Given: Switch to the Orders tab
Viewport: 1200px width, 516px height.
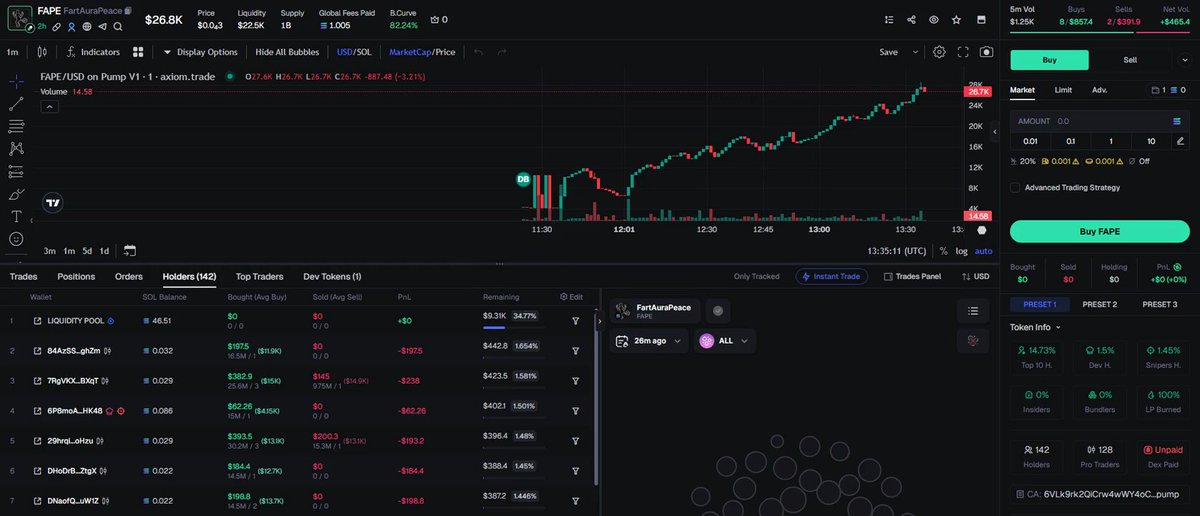Looking at the screenshot, I should click(x=129, y=276).
